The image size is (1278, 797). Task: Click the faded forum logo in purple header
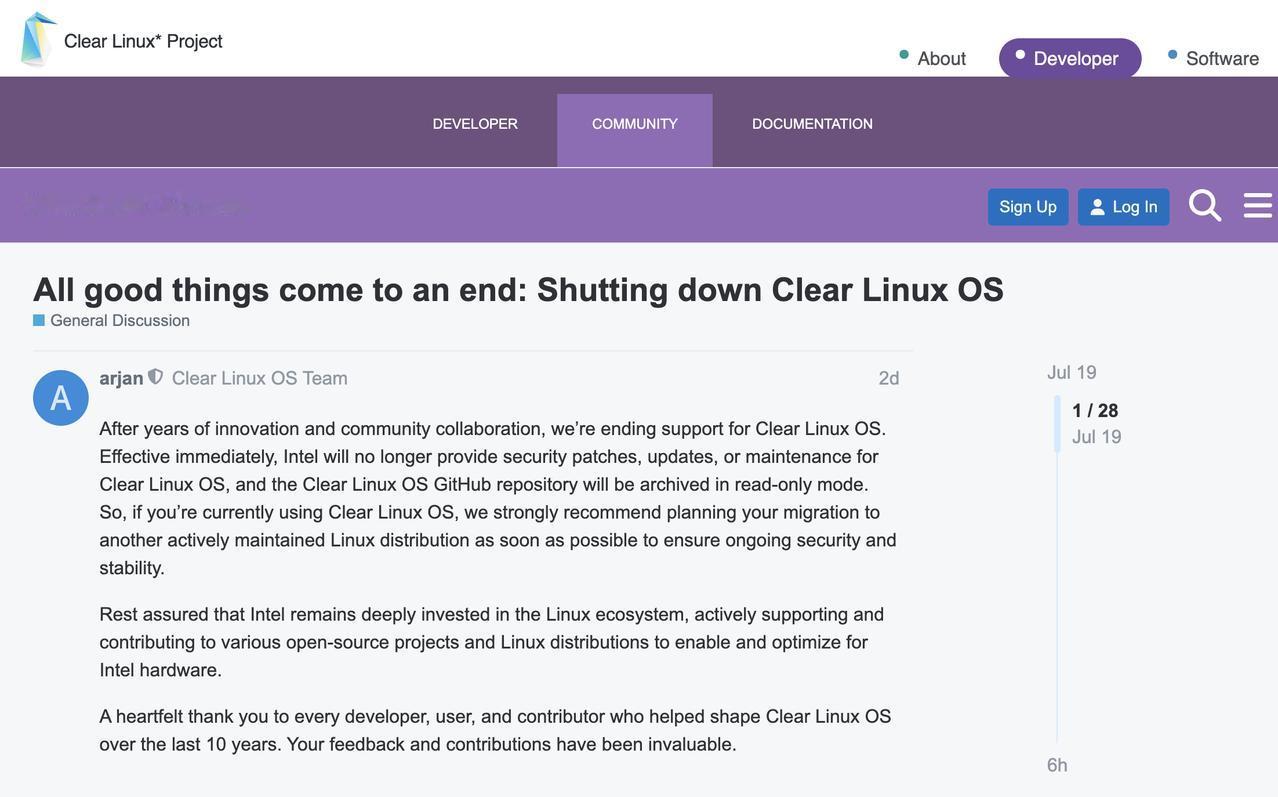pyautogui.click(x=138, y=205)
